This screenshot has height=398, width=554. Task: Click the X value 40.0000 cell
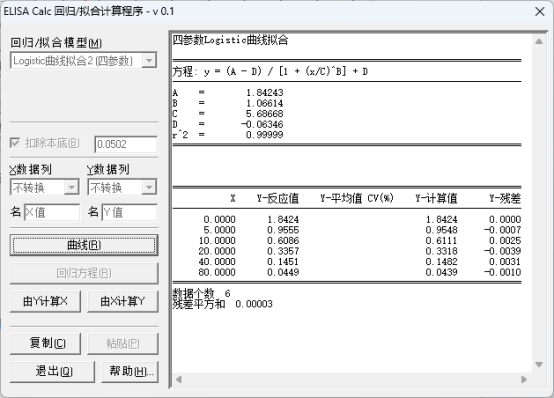(x=217, y=262)
